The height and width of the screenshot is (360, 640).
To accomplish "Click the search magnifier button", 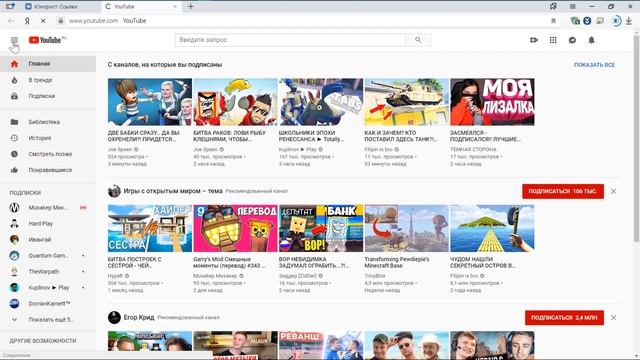I will 418,40.
